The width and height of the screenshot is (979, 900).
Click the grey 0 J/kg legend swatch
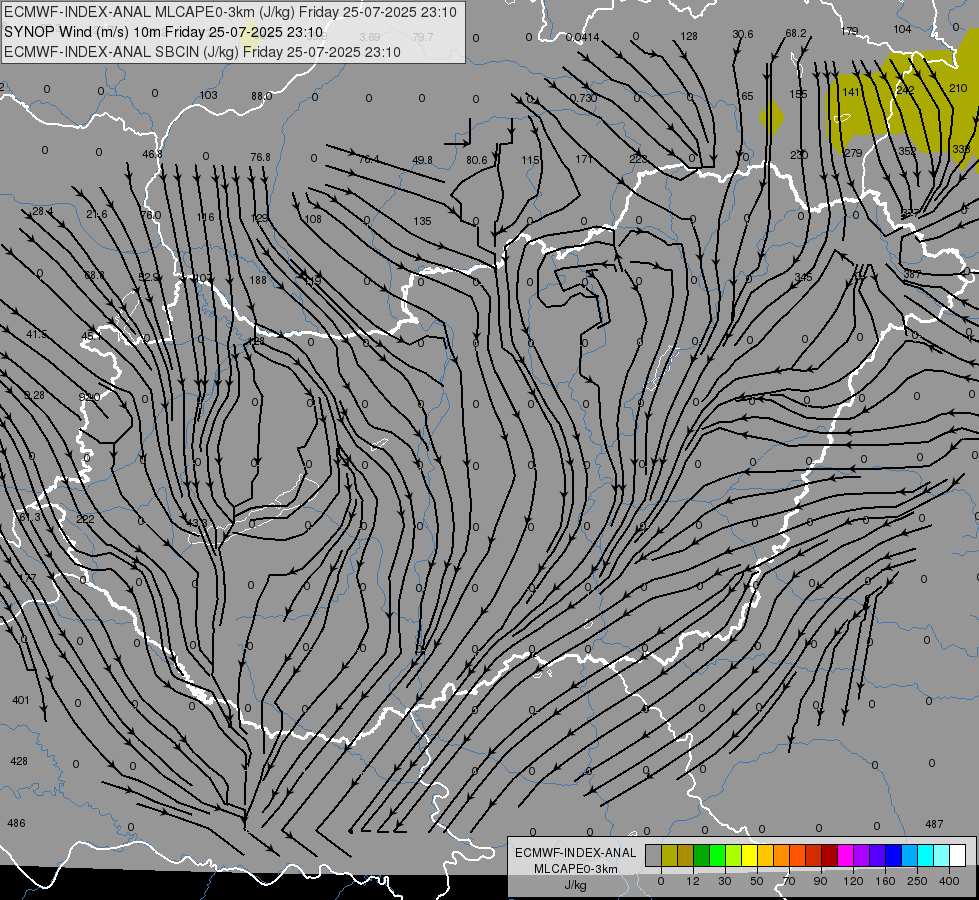653,856
